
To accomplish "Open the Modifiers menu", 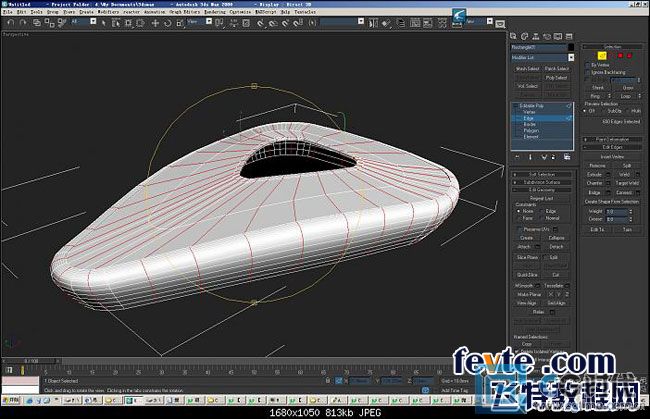I will coord(108,12).
